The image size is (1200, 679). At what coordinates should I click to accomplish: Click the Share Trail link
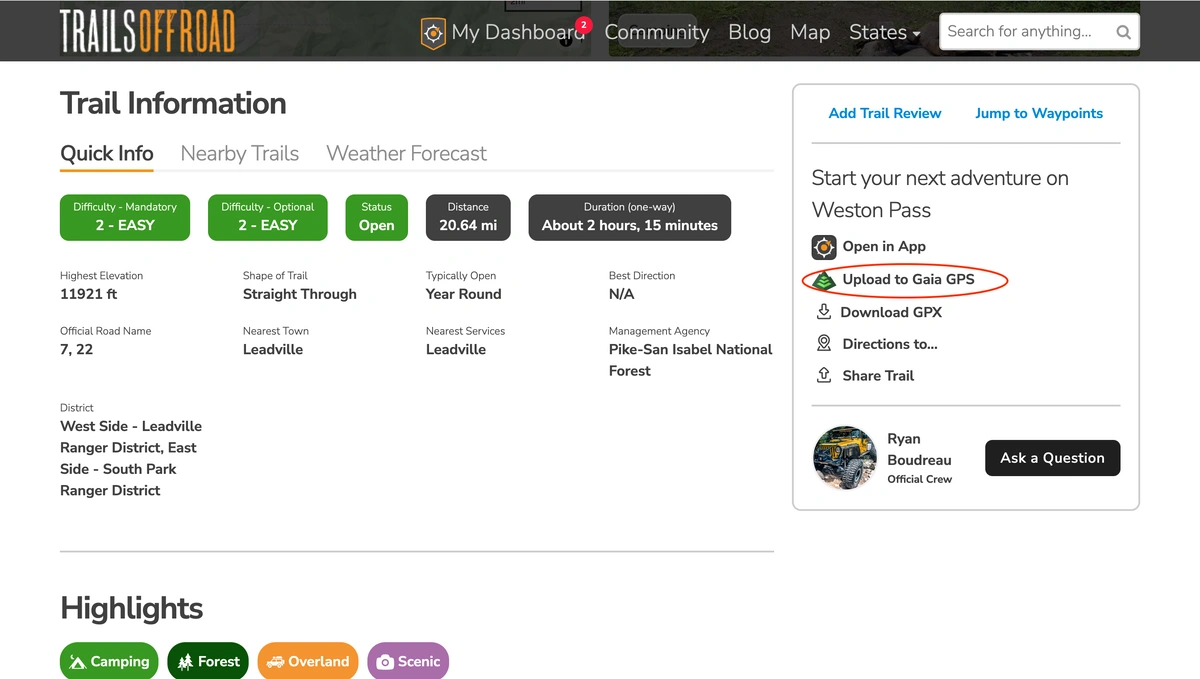878,376
